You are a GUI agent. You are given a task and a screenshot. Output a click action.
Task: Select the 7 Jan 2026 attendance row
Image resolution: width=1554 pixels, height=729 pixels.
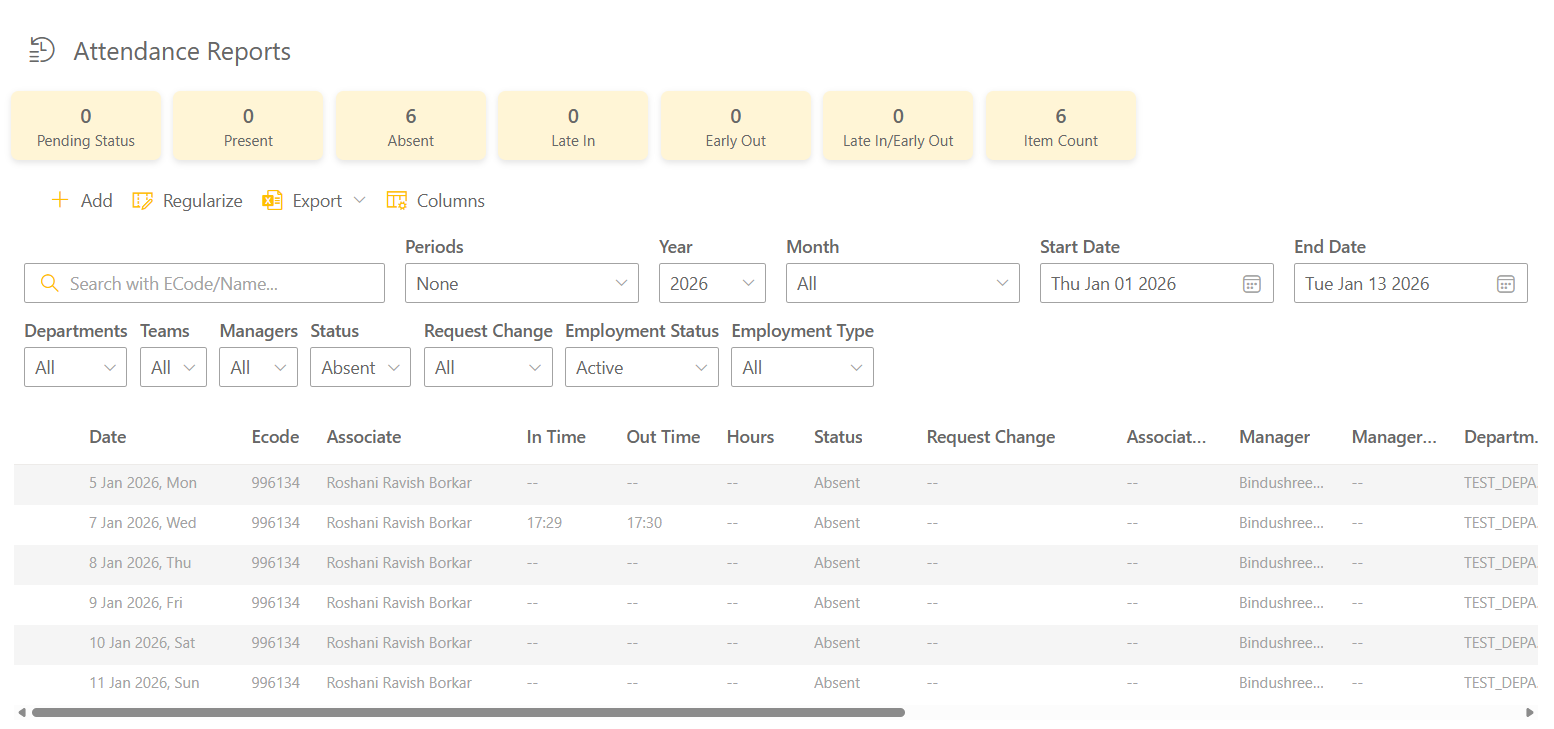click(x=400, y=523)
